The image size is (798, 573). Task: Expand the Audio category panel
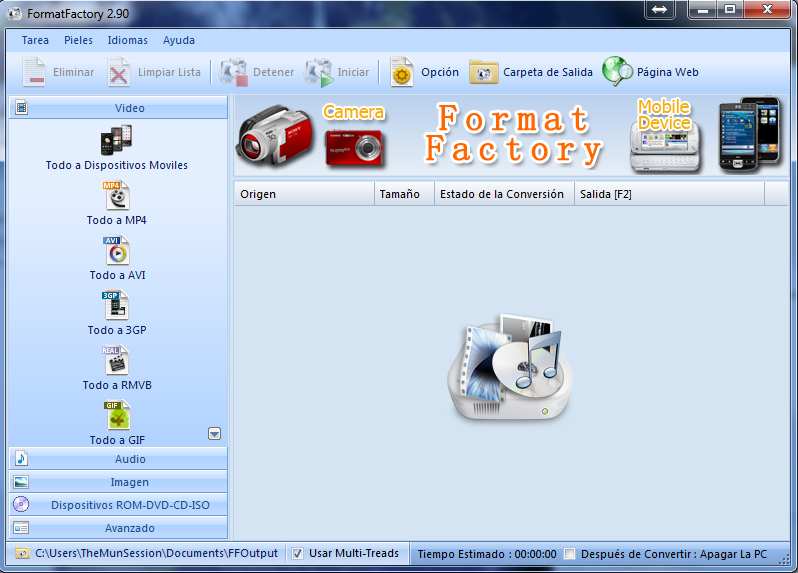118,459
